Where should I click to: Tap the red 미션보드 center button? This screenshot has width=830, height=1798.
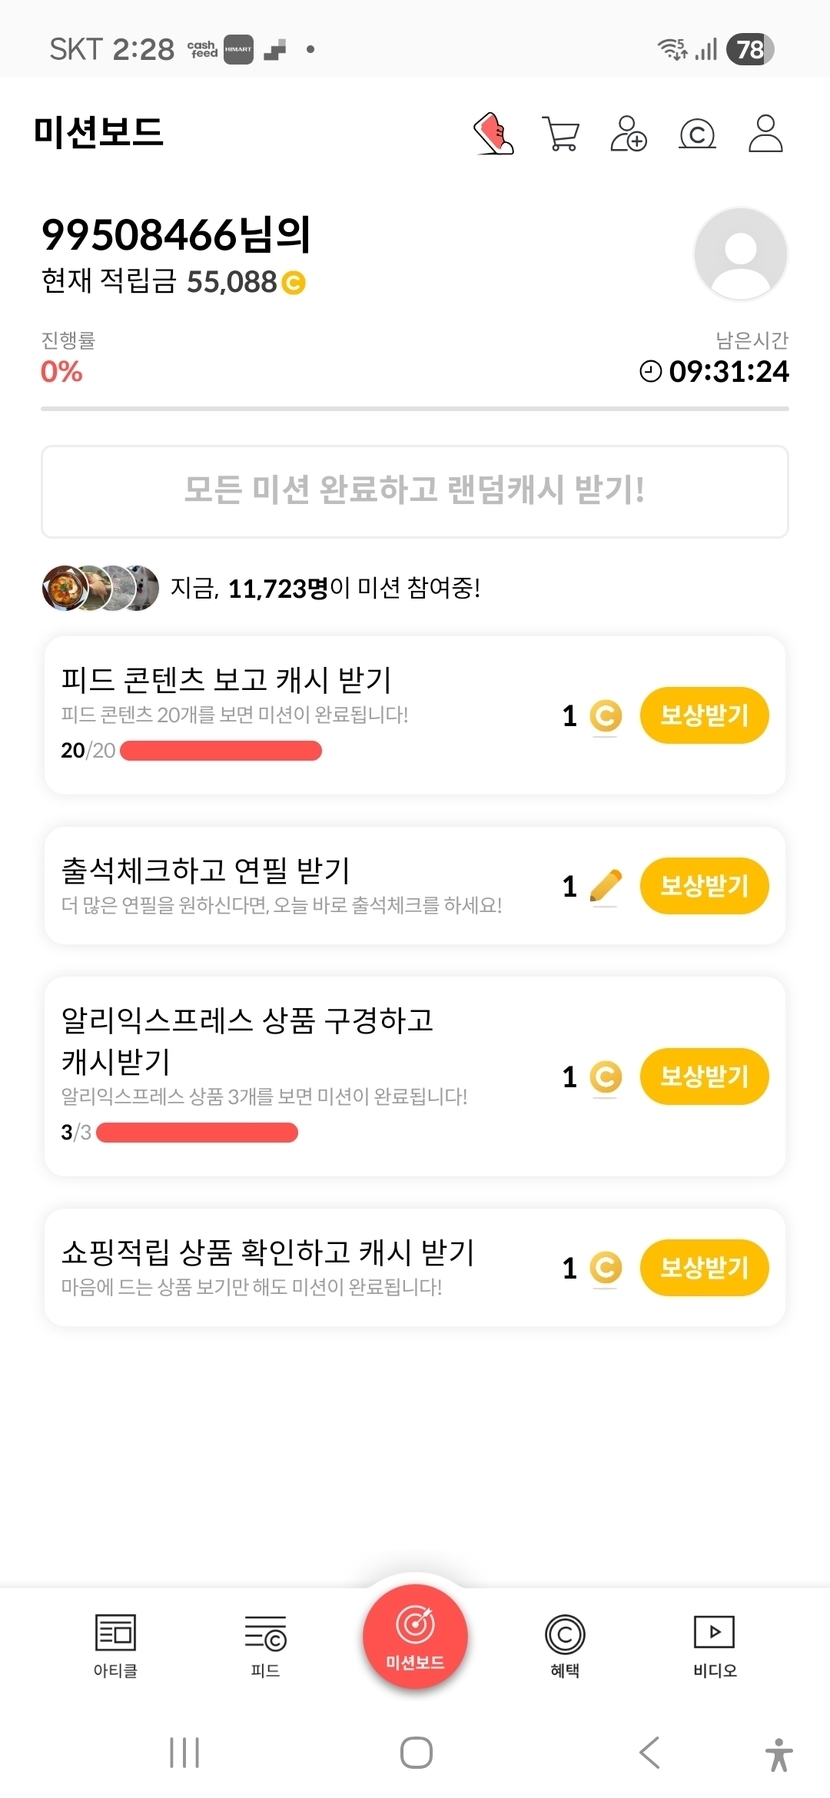[x=415, y=1637]
